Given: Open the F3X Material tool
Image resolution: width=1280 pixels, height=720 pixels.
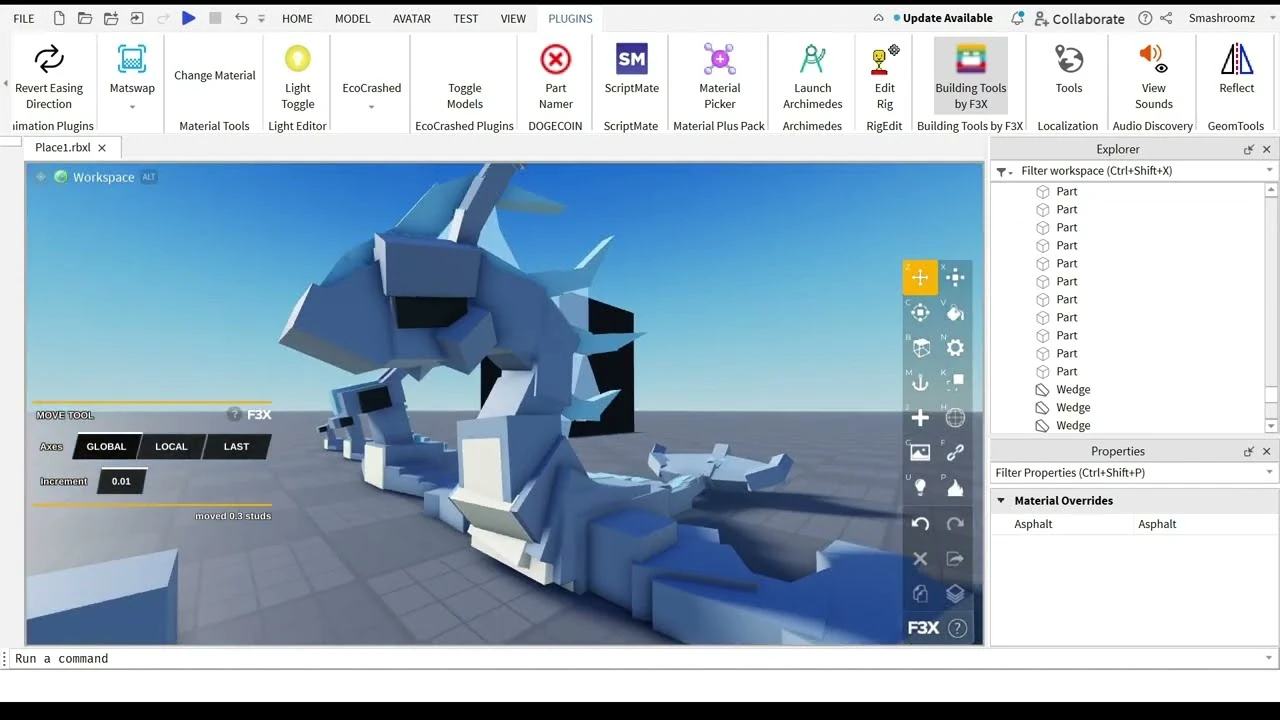Looking at the screenshot, I should click(955, 347).
